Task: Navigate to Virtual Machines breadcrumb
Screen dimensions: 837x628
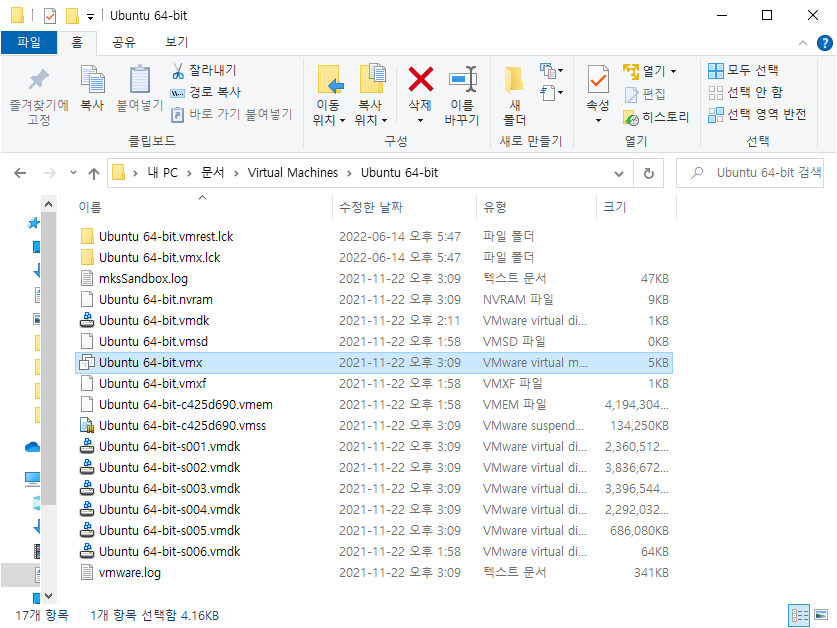Action: pos(293,172)
